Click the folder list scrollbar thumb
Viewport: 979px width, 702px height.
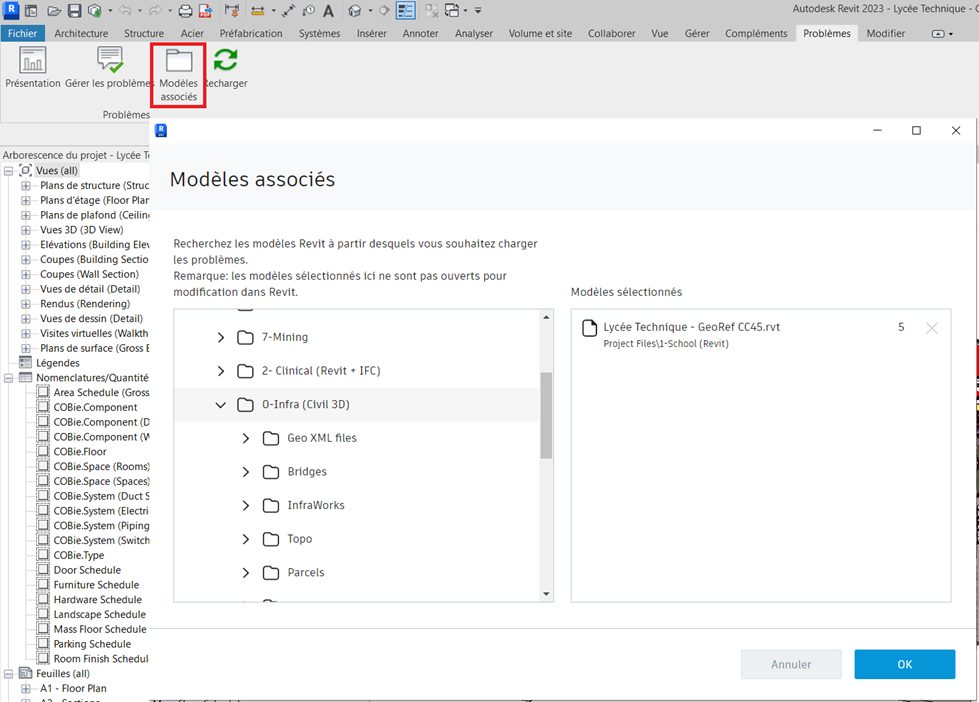(x=546, y=415)
